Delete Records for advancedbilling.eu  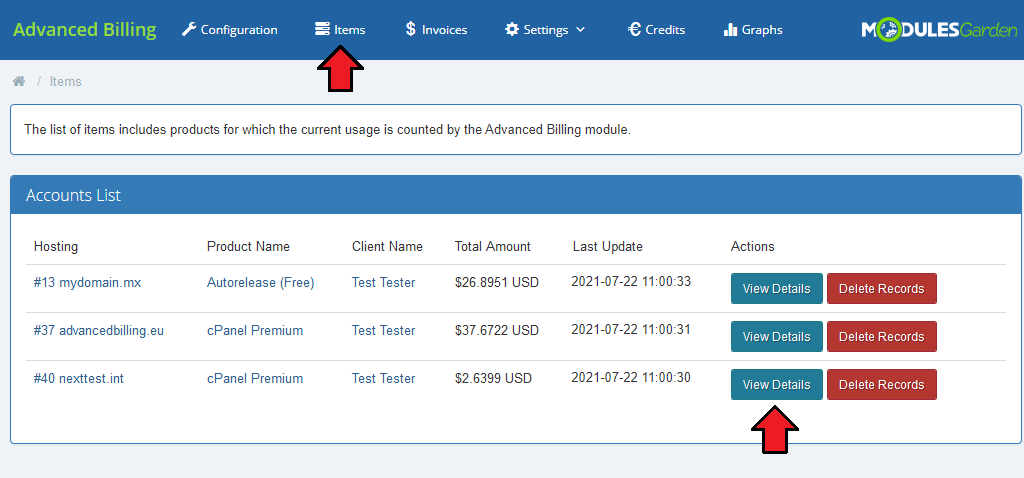coord(882,336)
